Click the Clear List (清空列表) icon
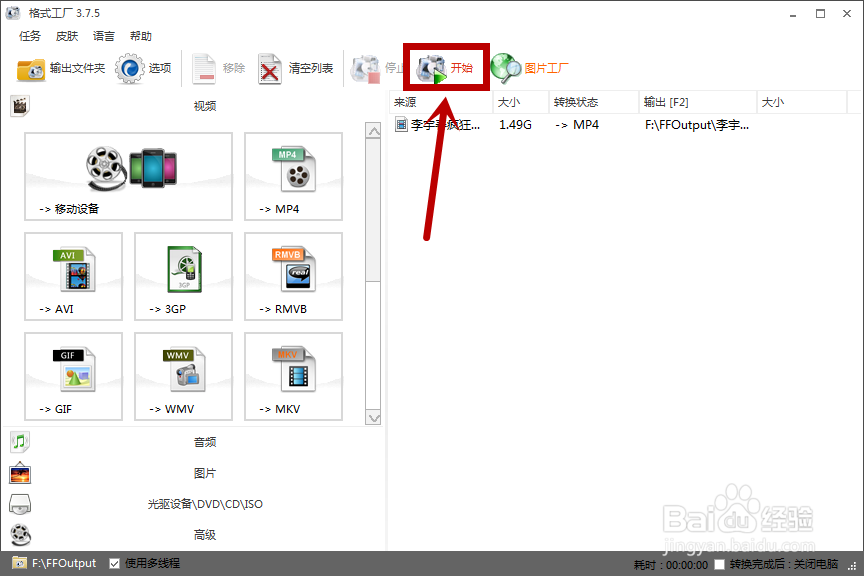This screenshot has width=864, height=576. tap(270, 69)
